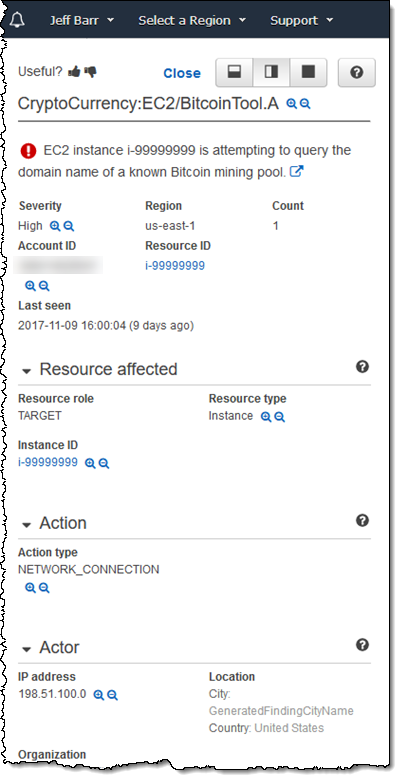Click zoom-in filter next to finding title
This screenshot has height=780, width=400.
(292, 103)
